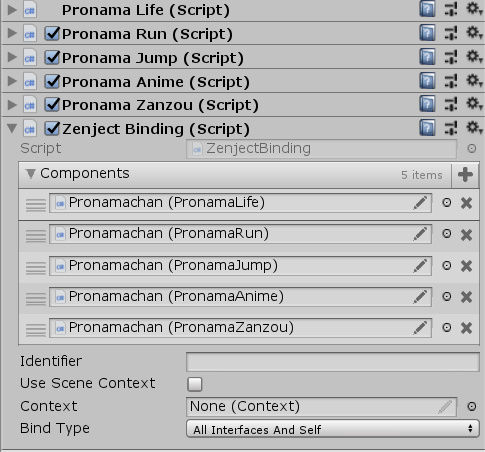Click pencil icon on PronamaJump entry
Image resolution: width=485 pixels, height=452 pixels.
tap(420, 266)
